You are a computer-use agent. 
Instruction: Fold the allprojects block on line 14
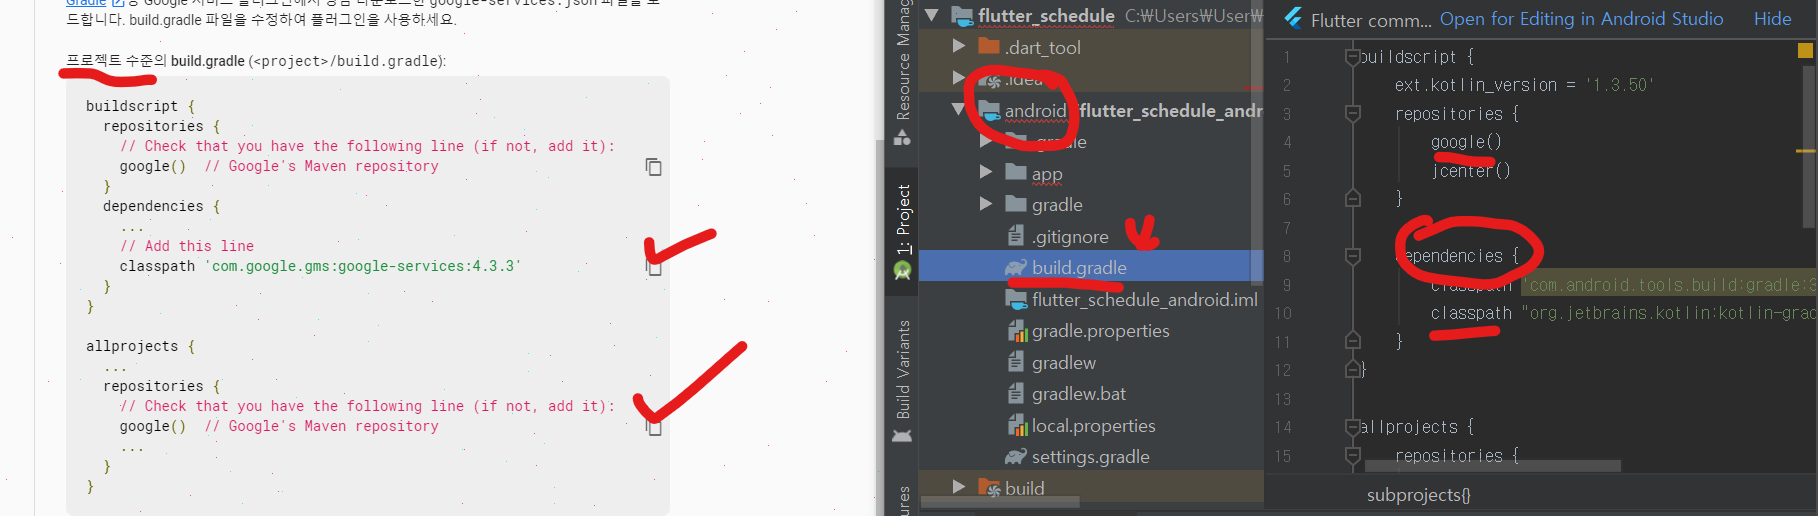[1353, 427]
